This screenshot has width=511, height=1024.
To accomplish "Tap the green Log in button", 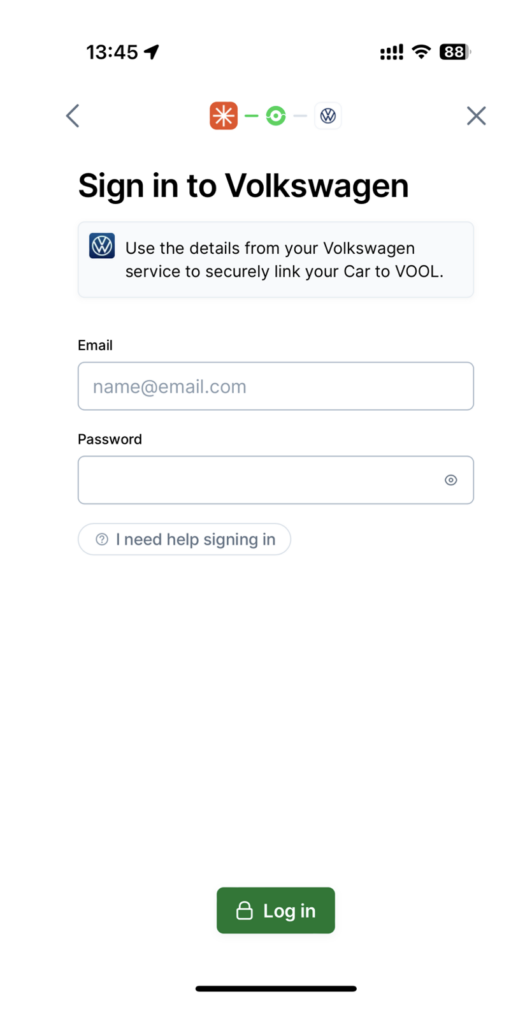I will click(276, 910).
